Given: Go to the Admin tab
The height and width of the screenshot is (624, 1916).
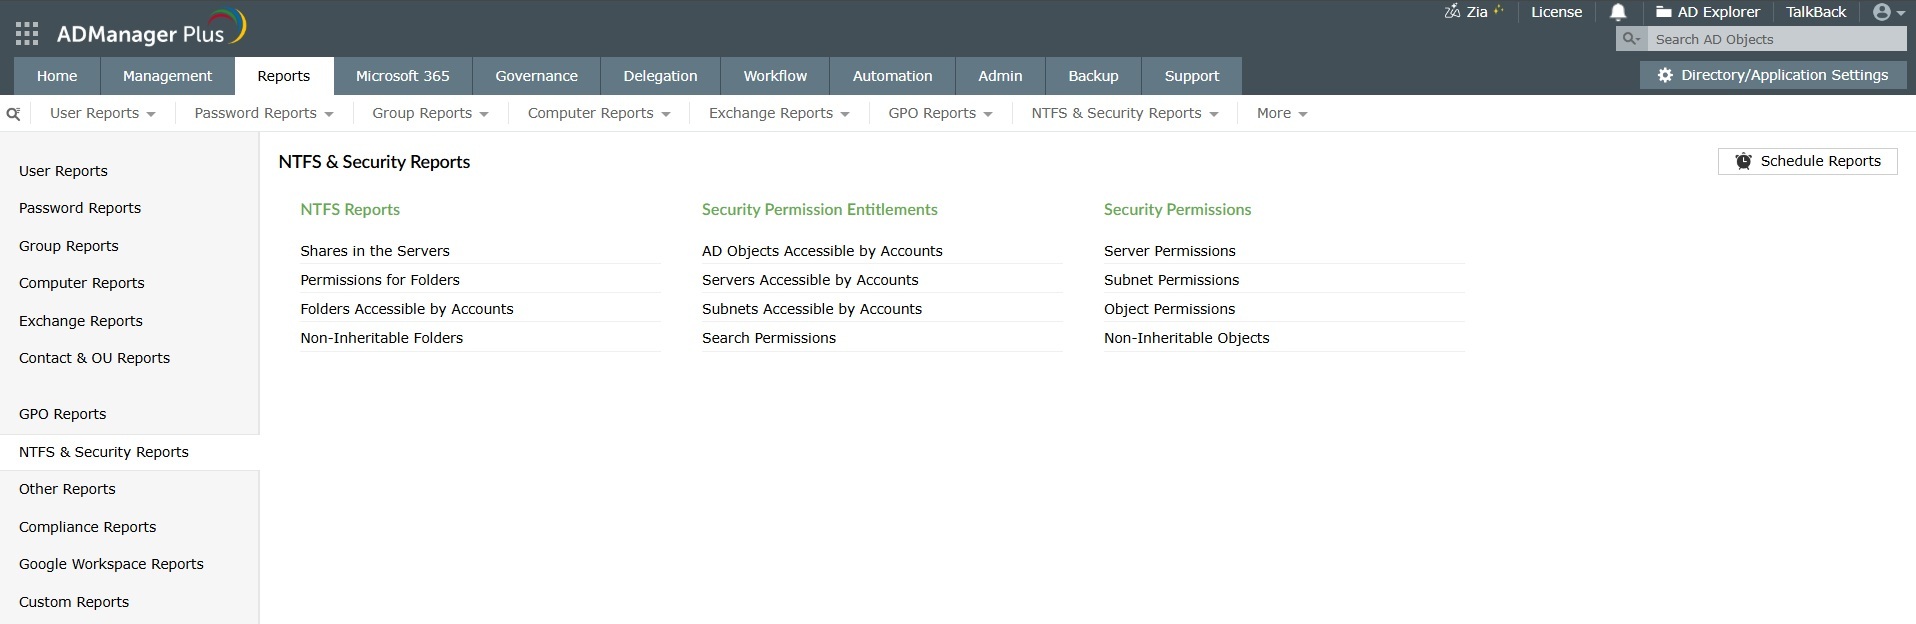Looking at the screenshot, I should 1000,76.
